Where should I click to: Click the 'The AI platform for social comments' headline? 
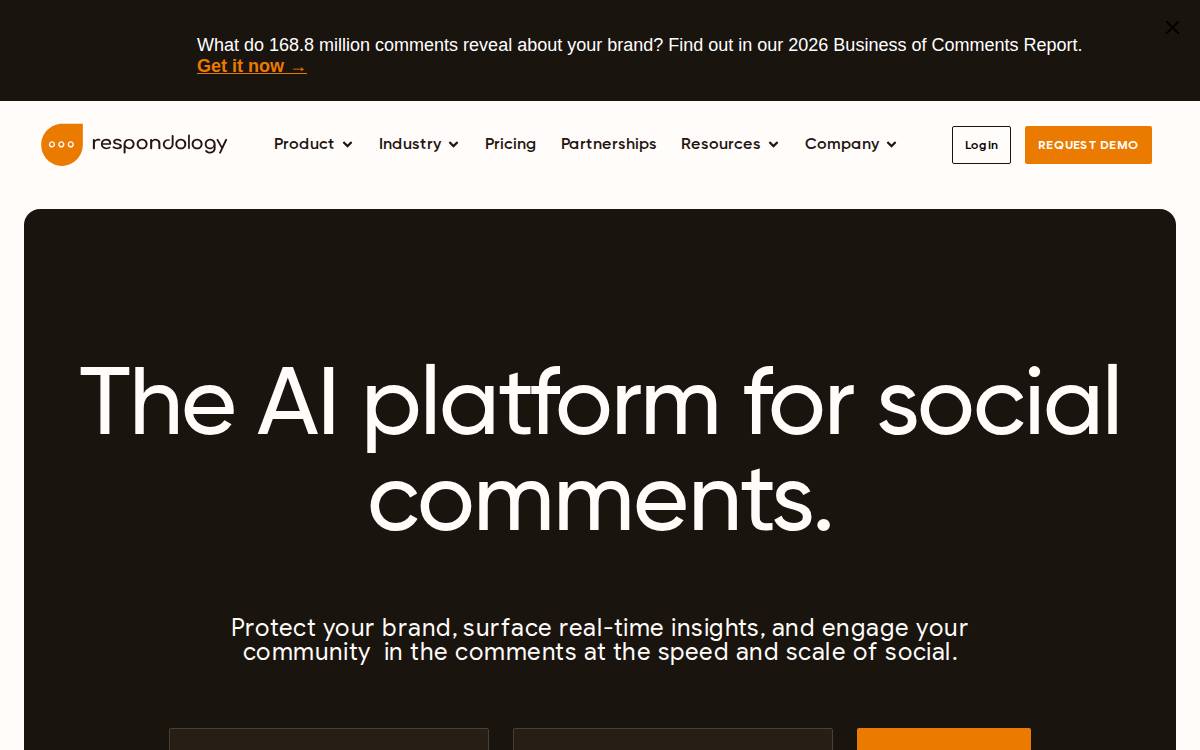(600, 449)
